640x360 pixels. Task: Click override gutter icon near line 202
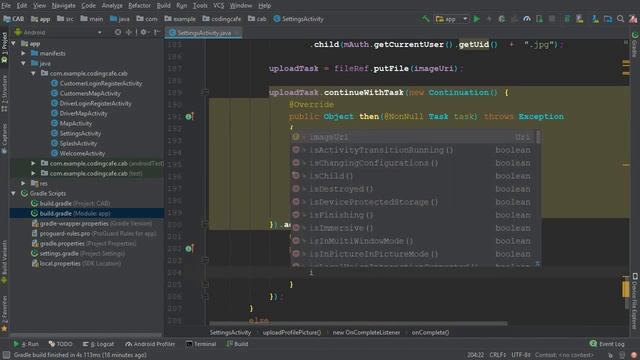pyautogui.click(x=189, y=248)
